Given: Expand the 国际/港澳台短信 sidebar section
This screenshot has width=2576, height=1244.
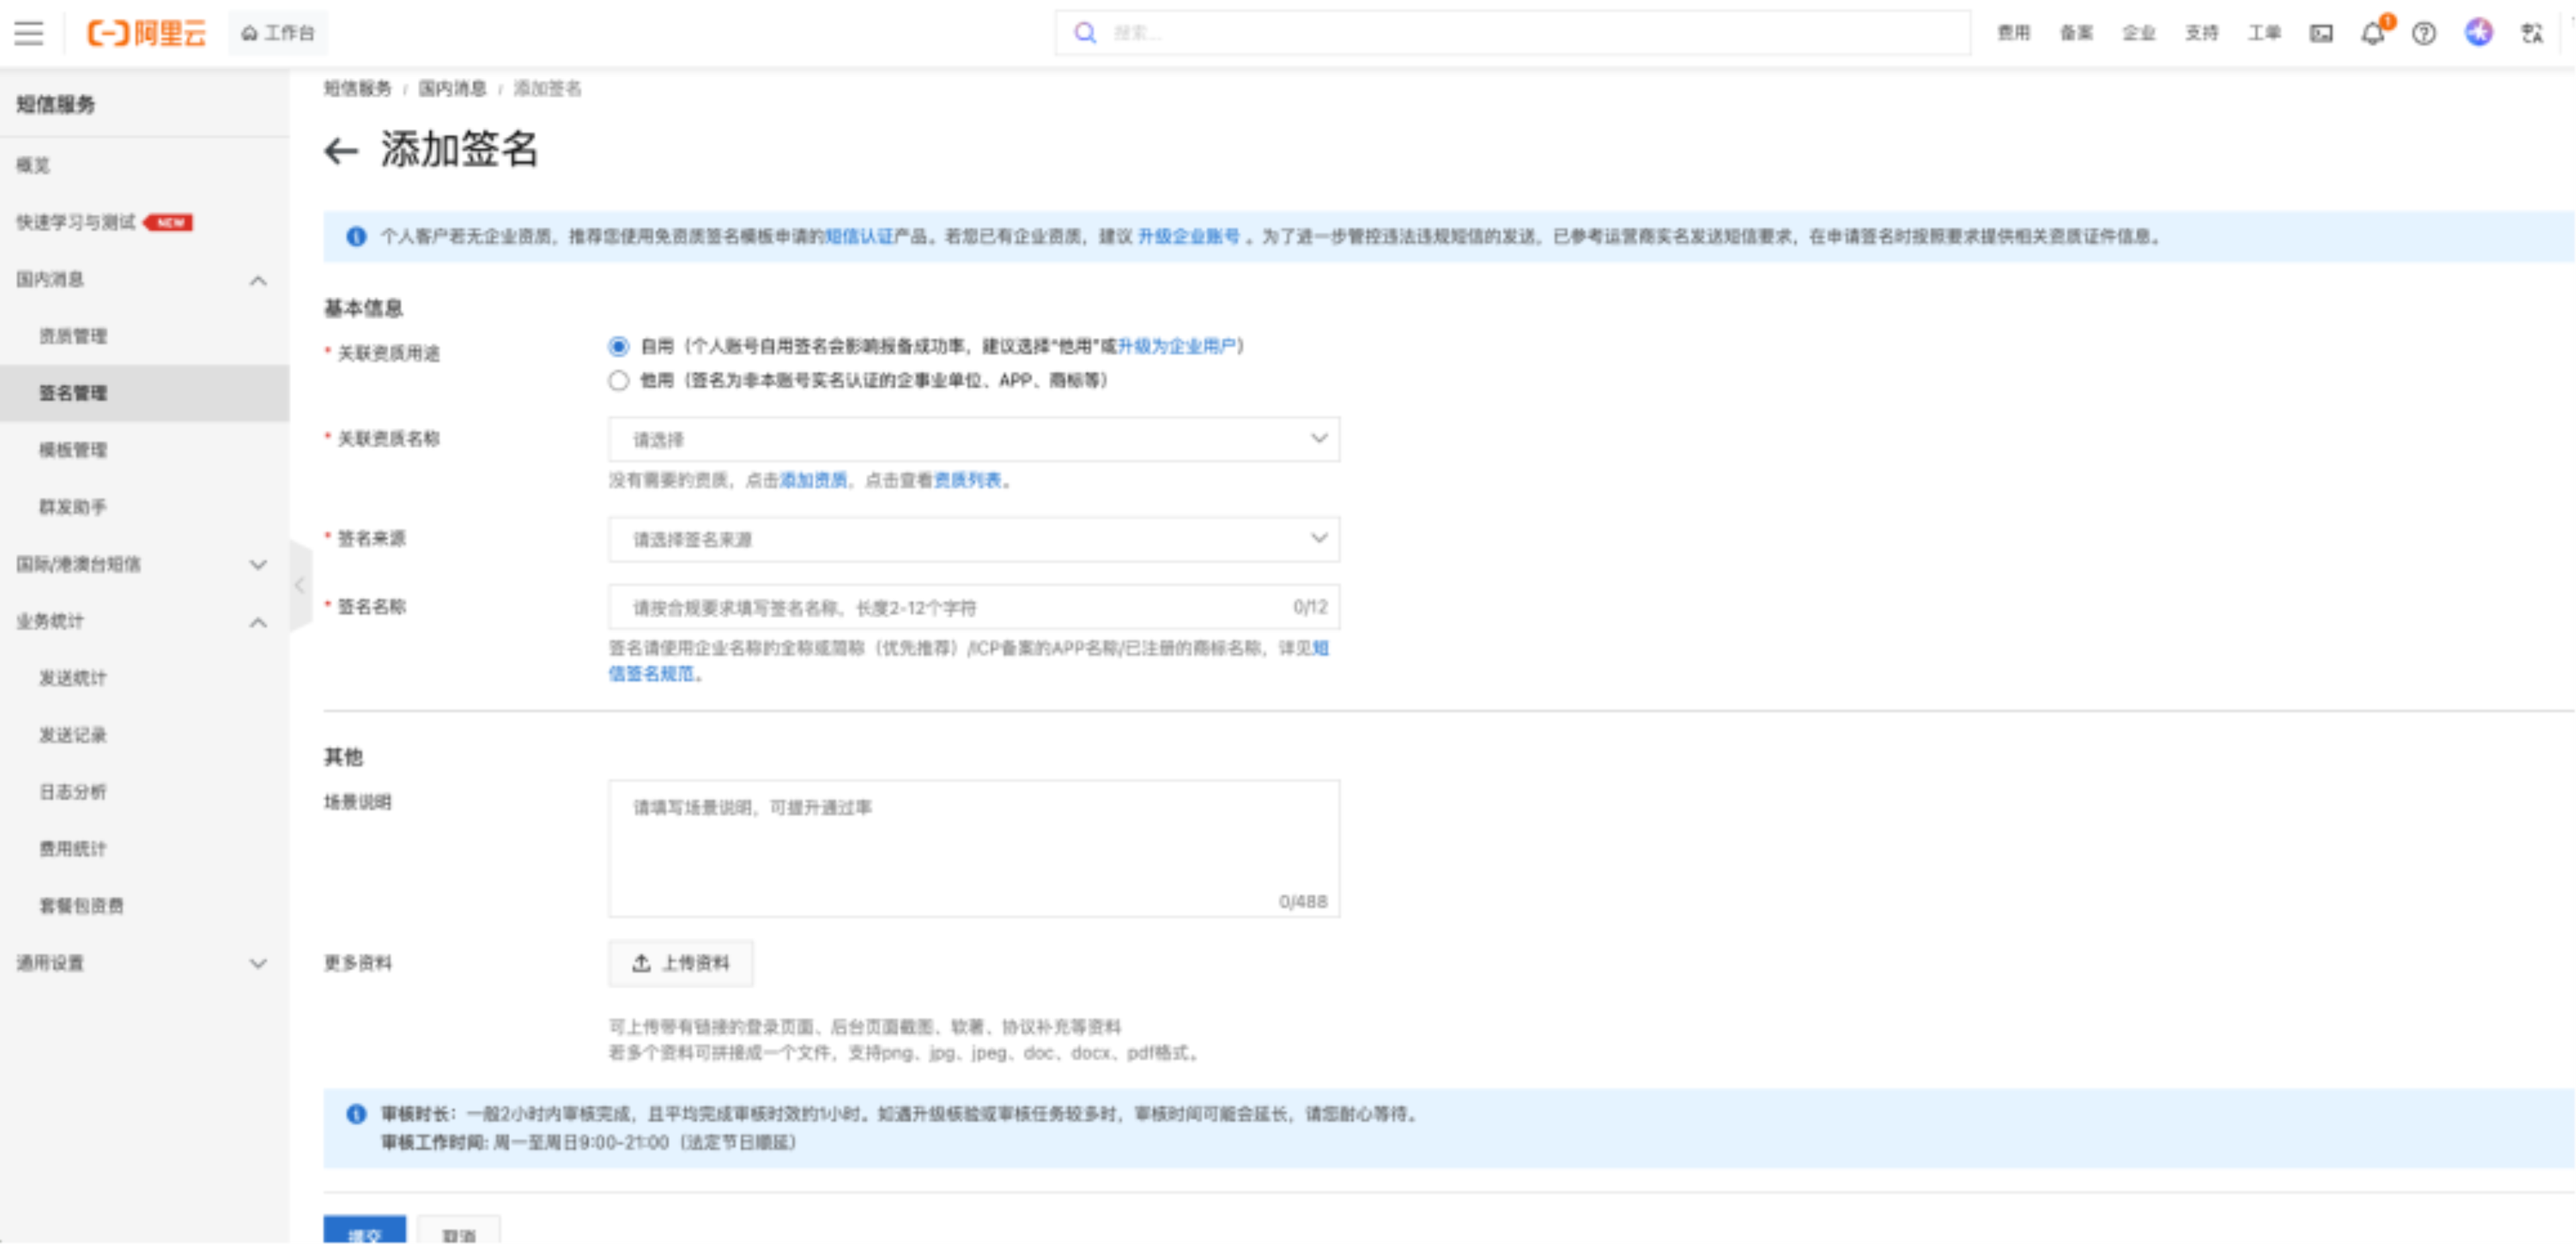Looking at the screenshot, I should click(x=140, y=564).
